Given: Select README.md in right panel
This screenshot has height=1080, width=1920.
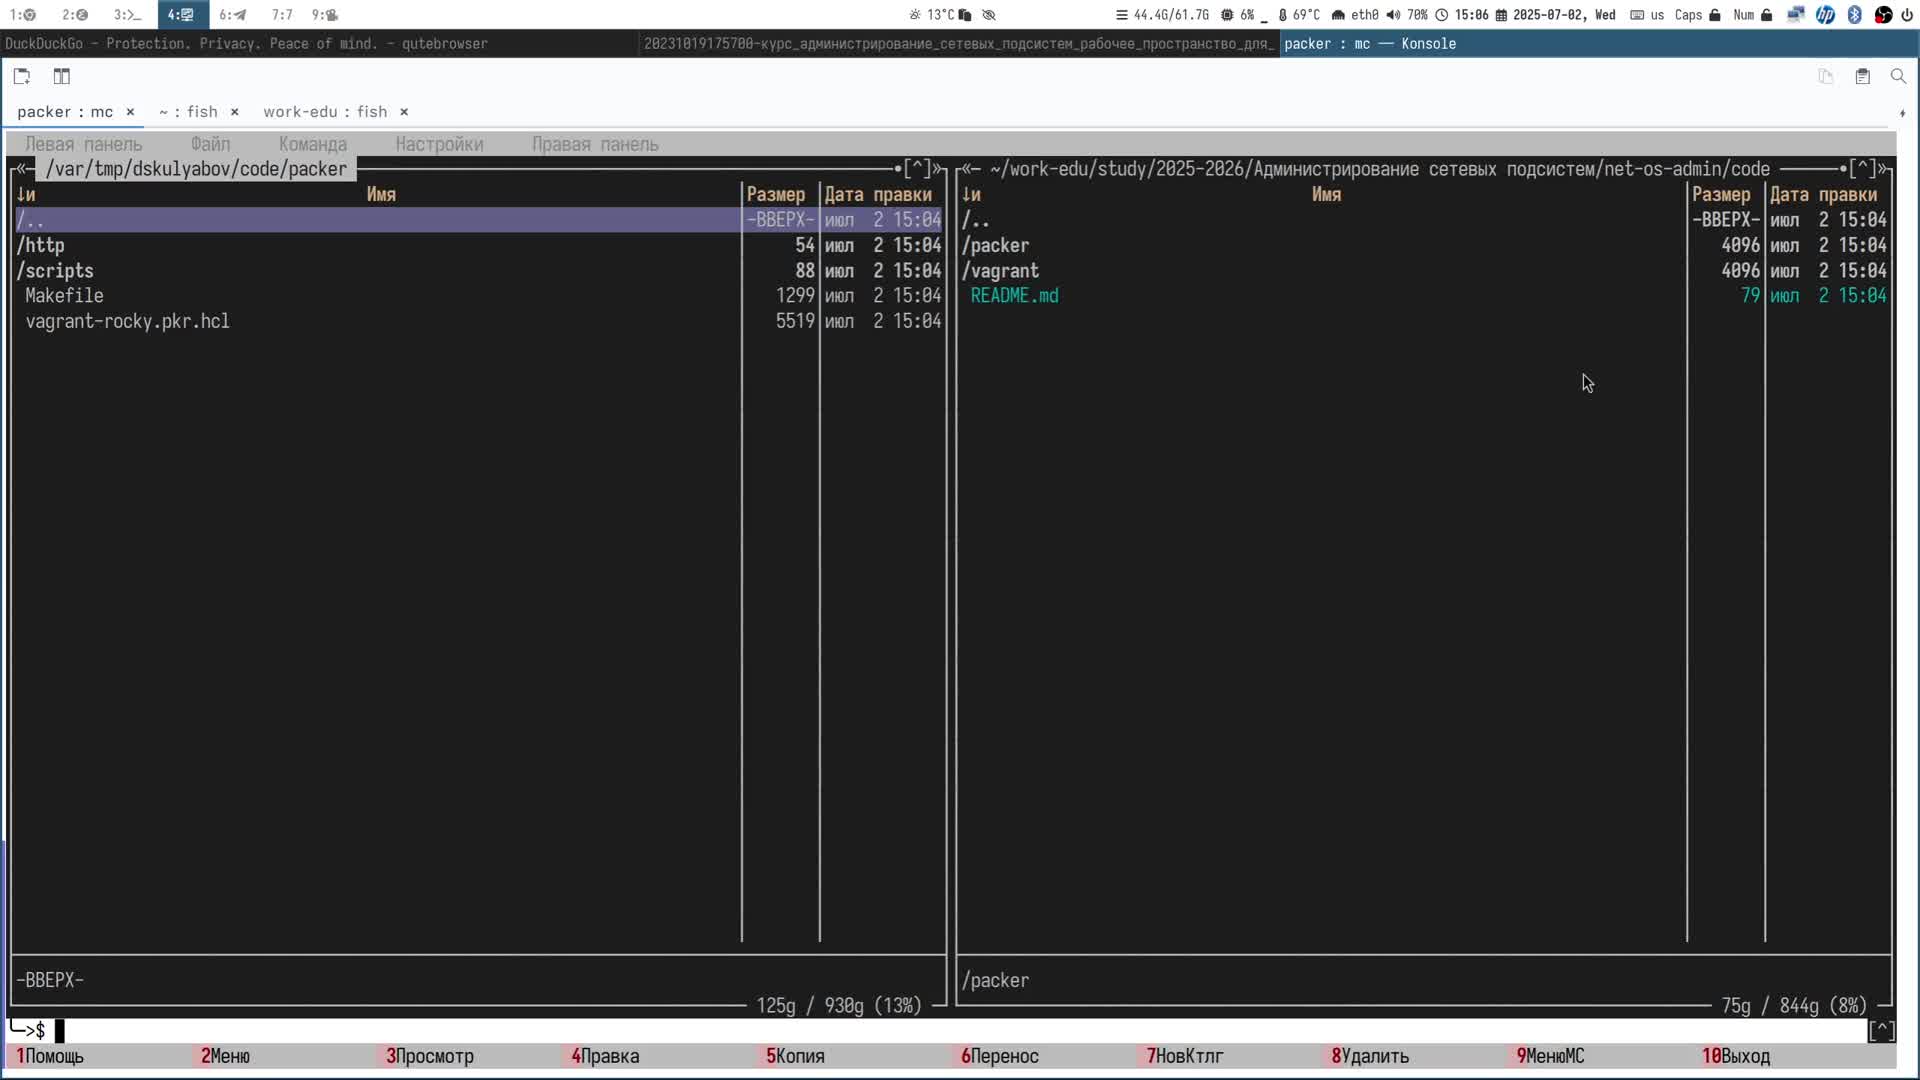Looking at the screenshot, I should point(1424,296).
